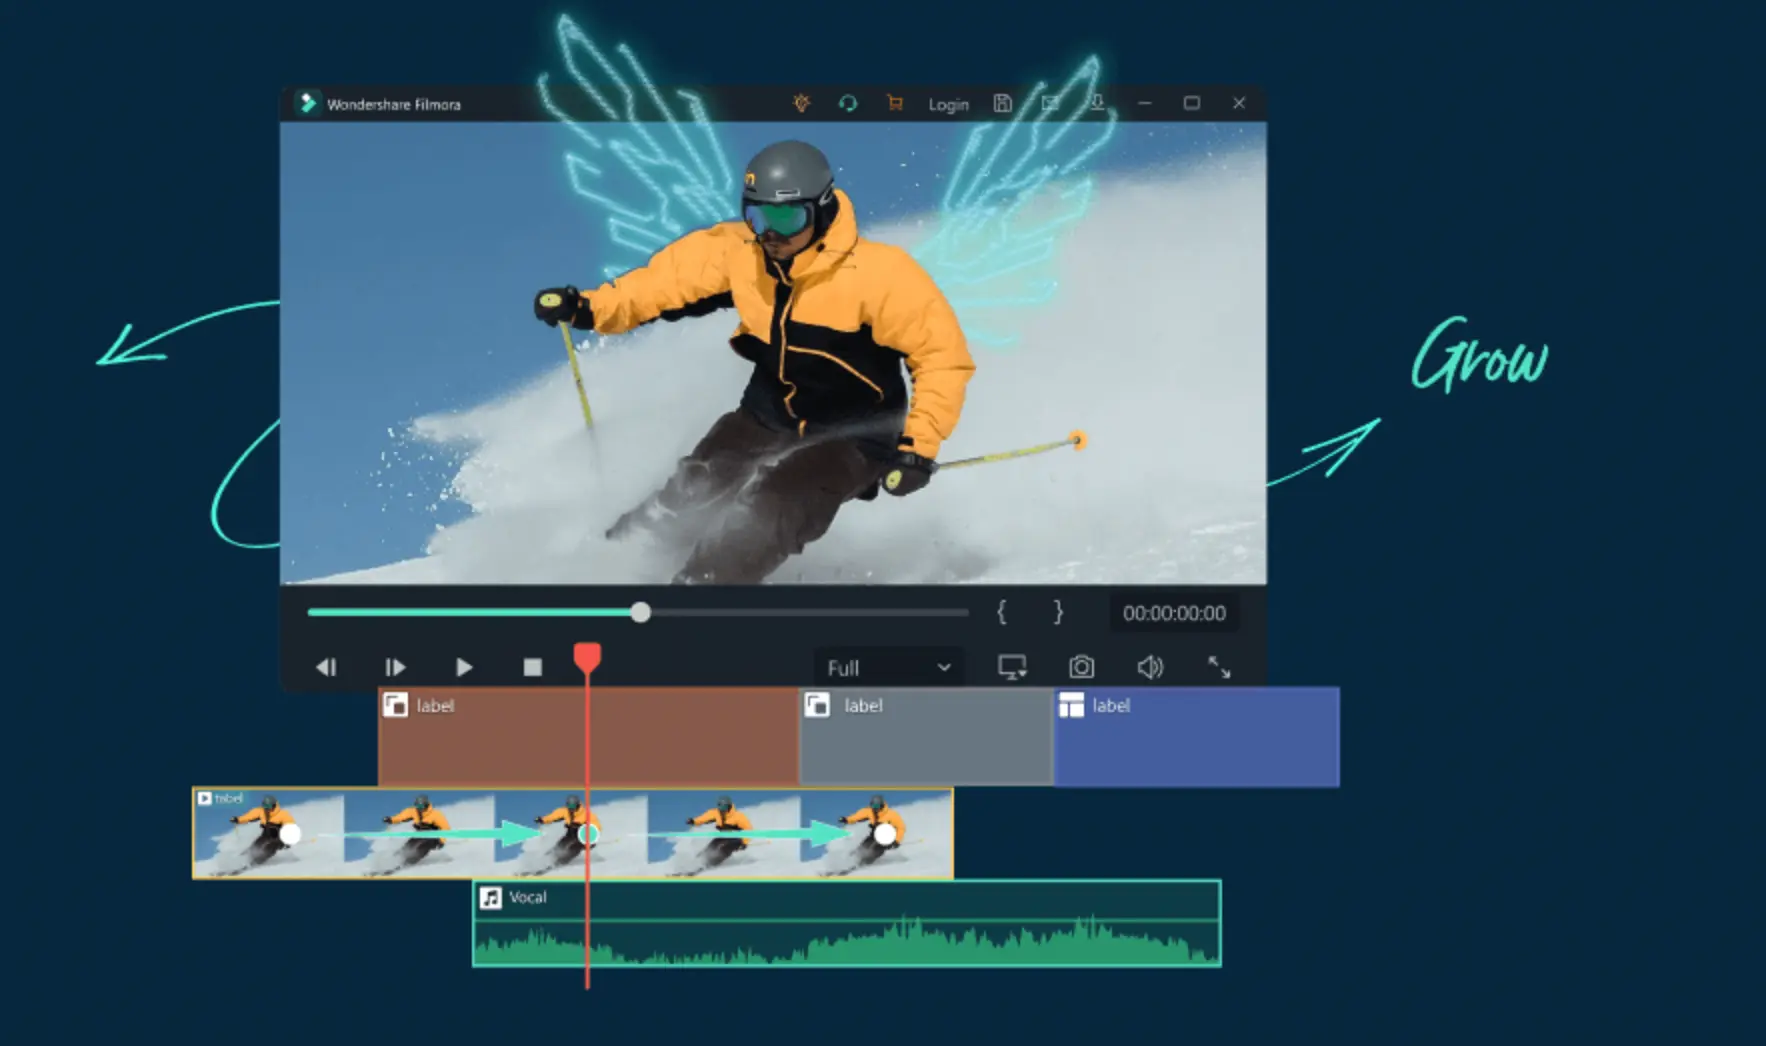Click the Login button in the title bar
This screenshot has width=1766, height=1046.
pos(948,103)
